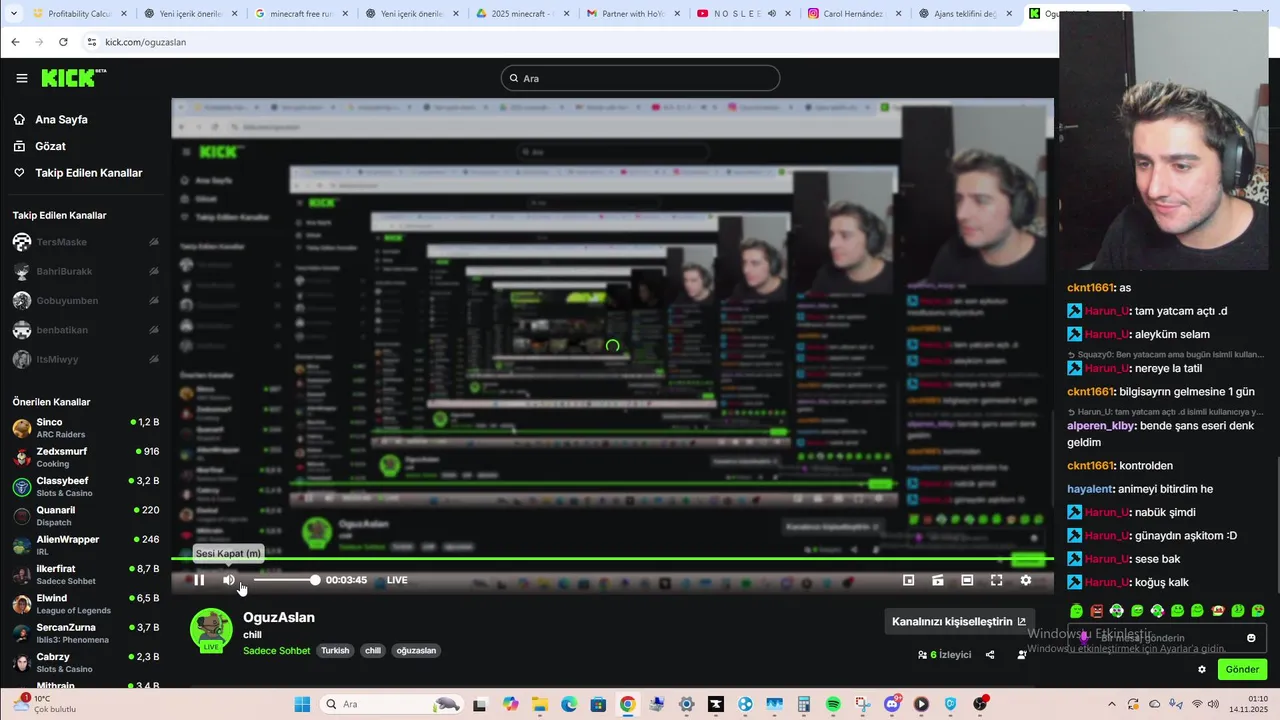Screen dimensions: 1280x720
Task: Open OBS Studio from the taskbar
Action: click(x=980, y=704)
